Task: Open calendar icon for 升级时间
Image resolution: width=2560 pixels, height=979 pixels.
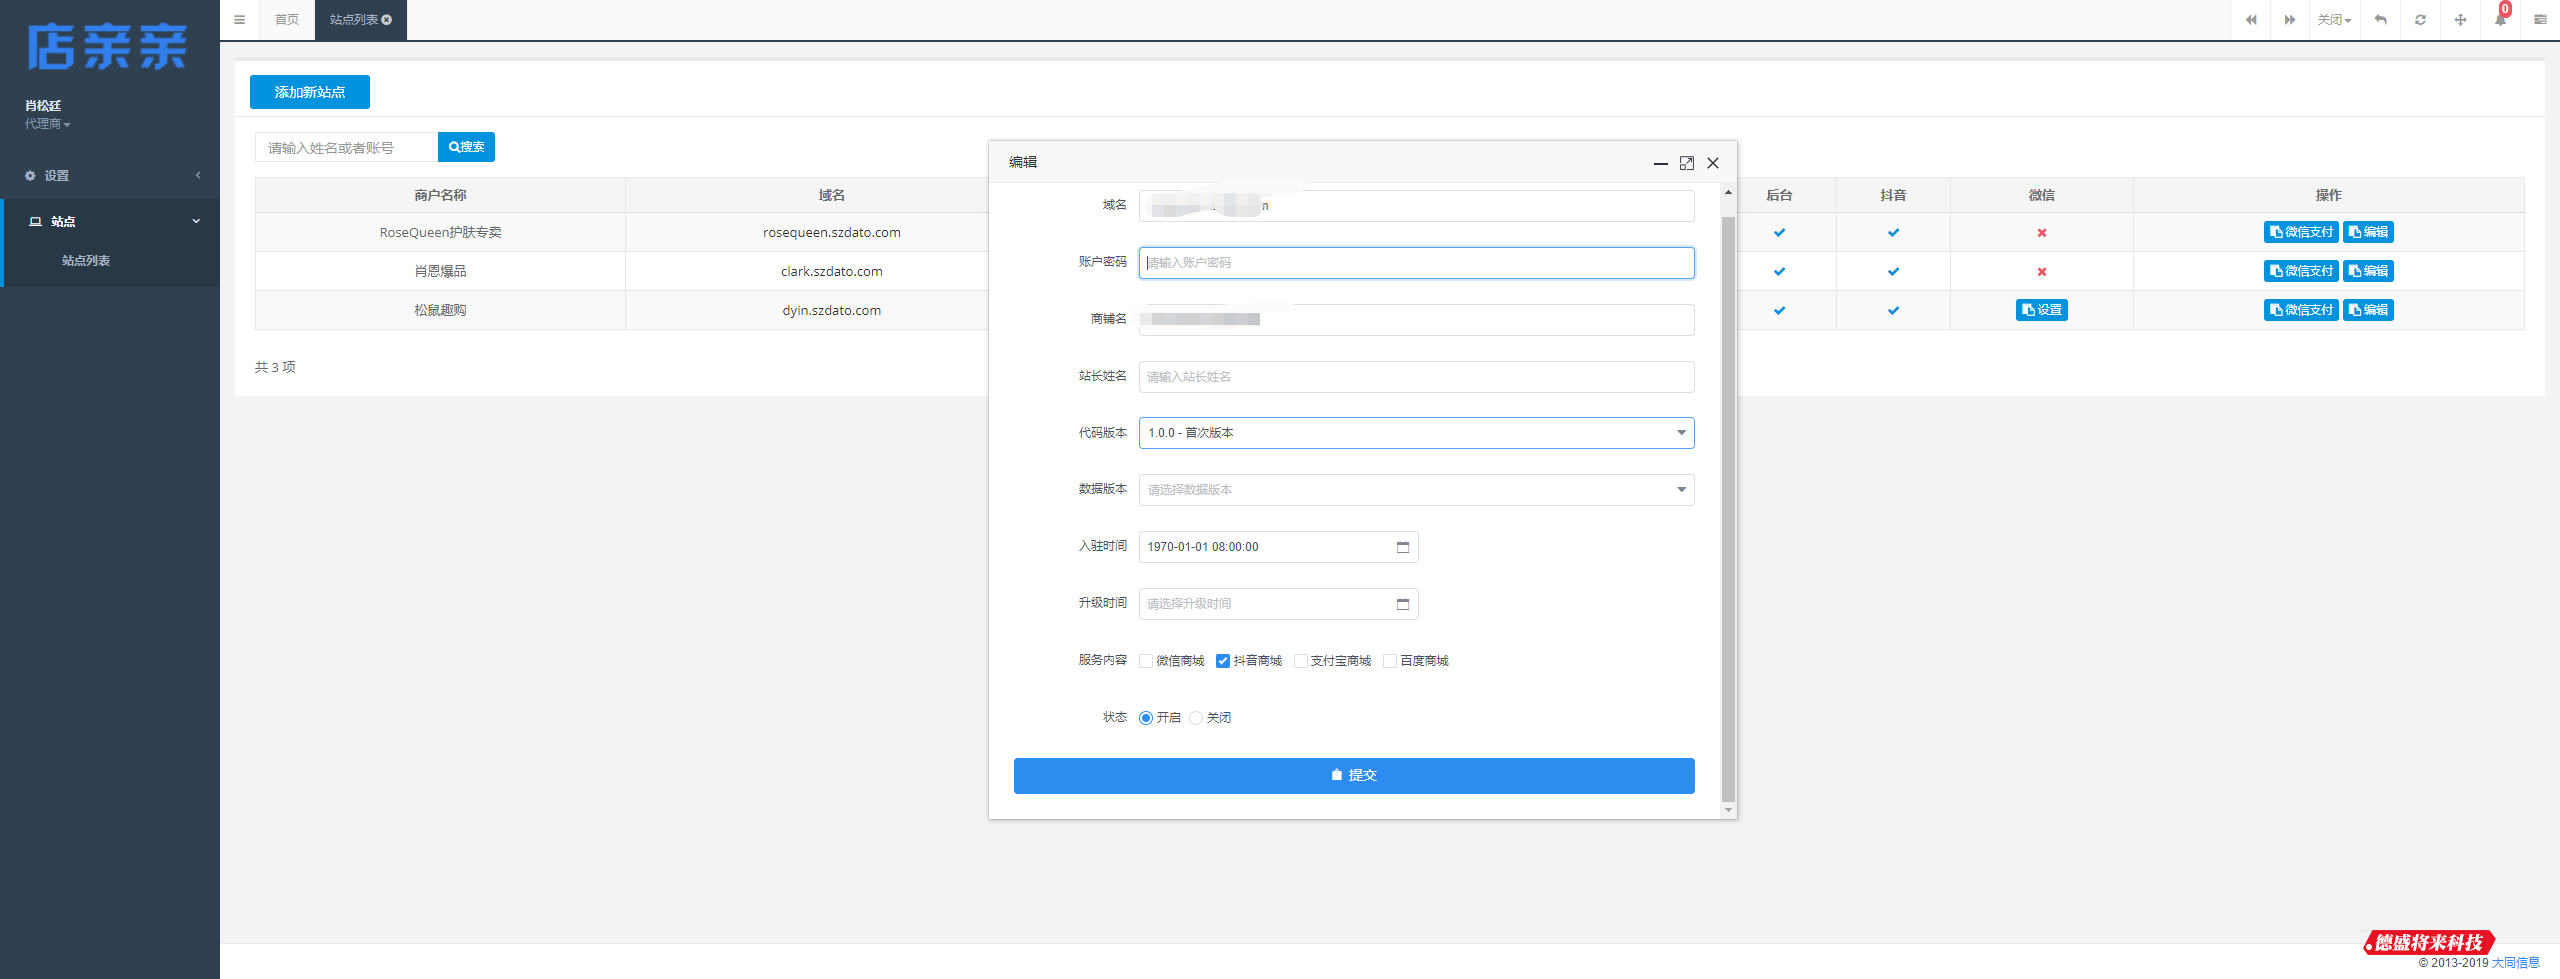Action: 1403,604
